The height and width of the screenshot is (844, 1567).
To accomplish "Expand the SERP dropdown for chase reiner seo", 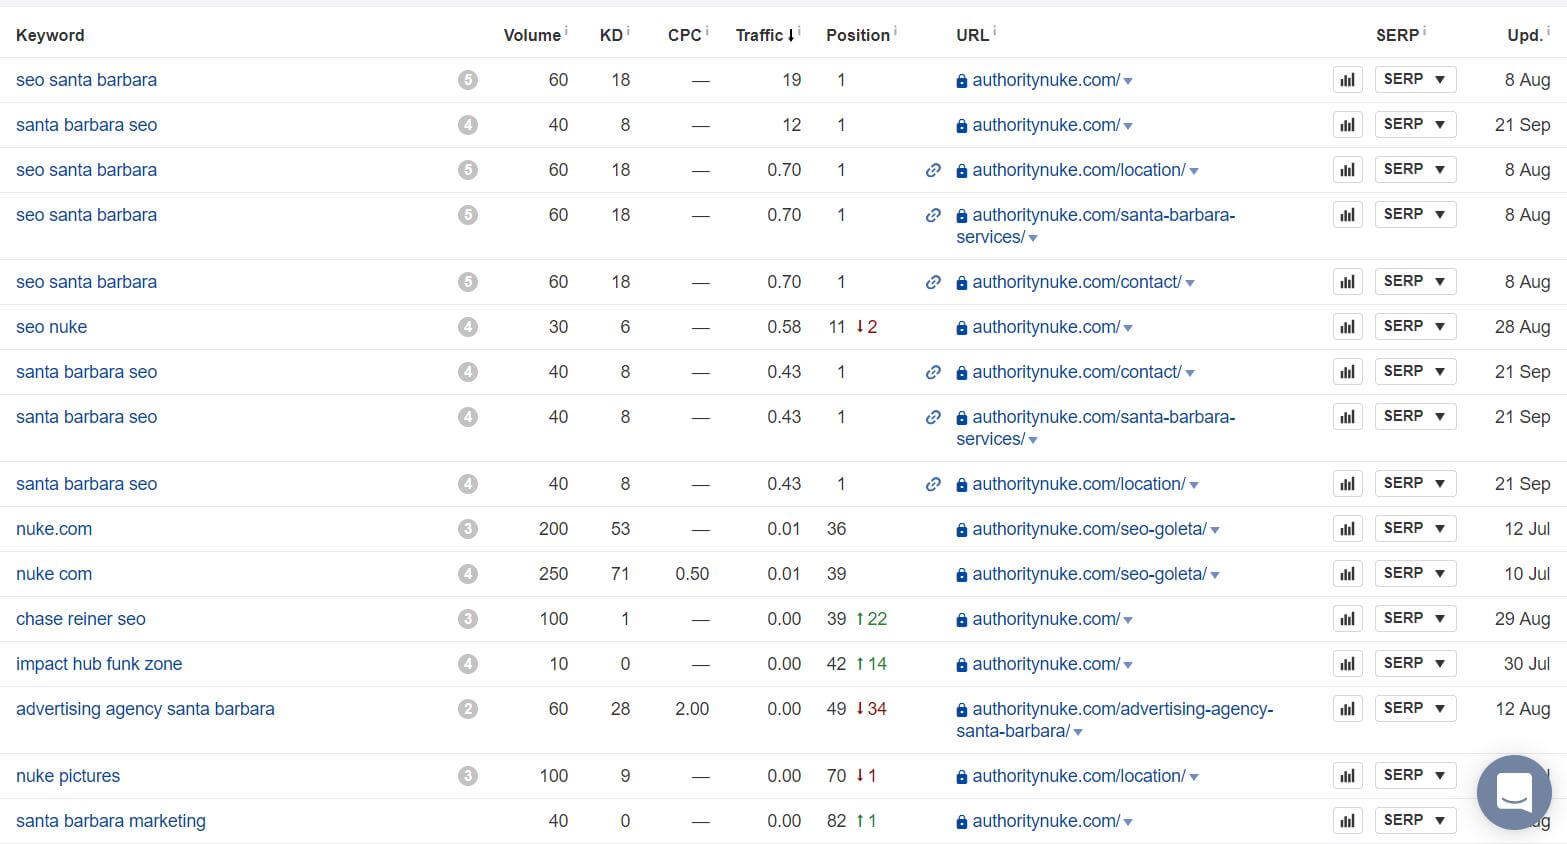I will tap(1415, 619).
